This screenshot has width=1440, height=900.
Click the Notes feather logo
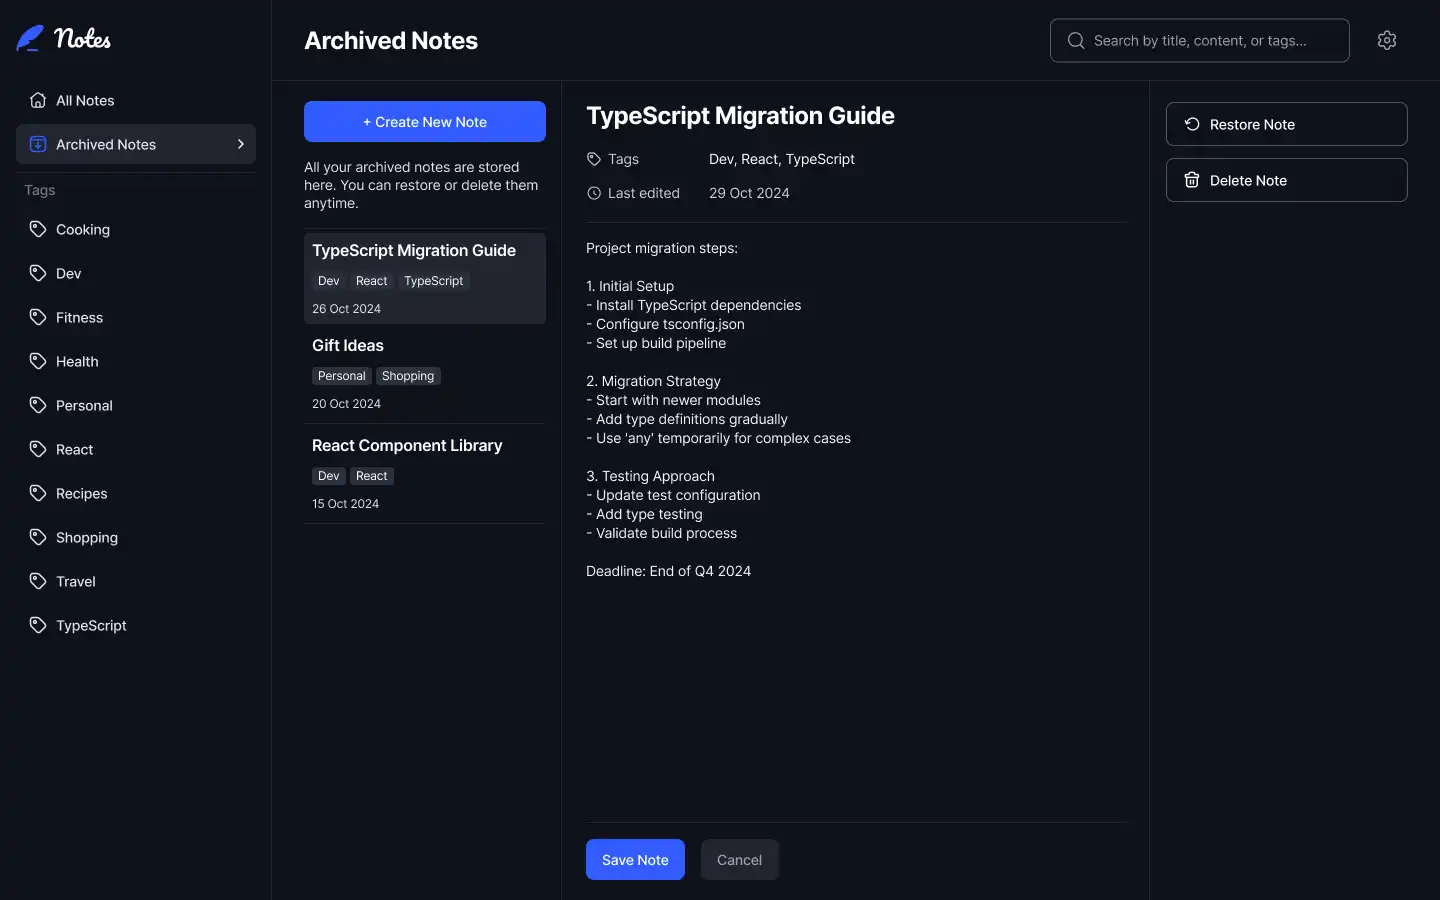click(30, 39)
